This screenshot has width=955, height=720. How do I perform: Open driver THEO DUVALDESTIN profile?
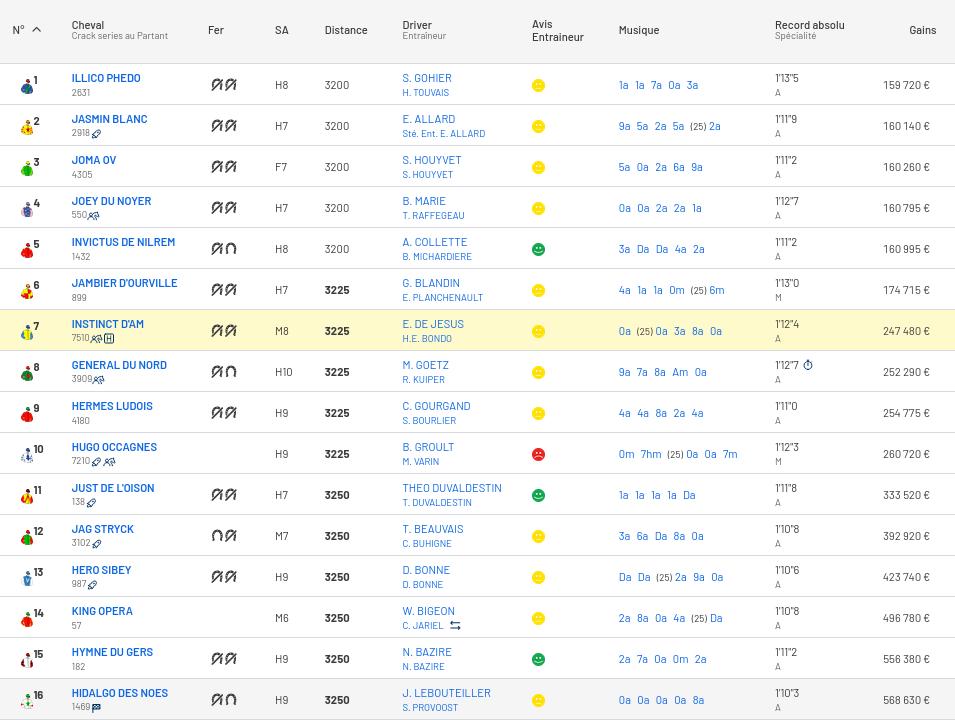coord(452,488)
